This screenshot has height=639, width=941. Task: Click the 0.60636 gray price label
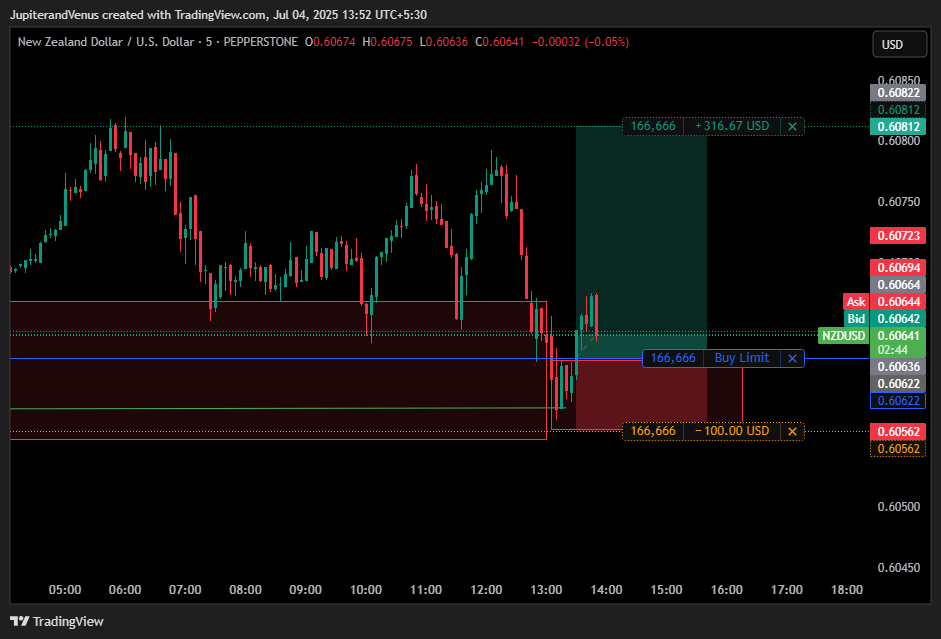click(x=898, y=367)
